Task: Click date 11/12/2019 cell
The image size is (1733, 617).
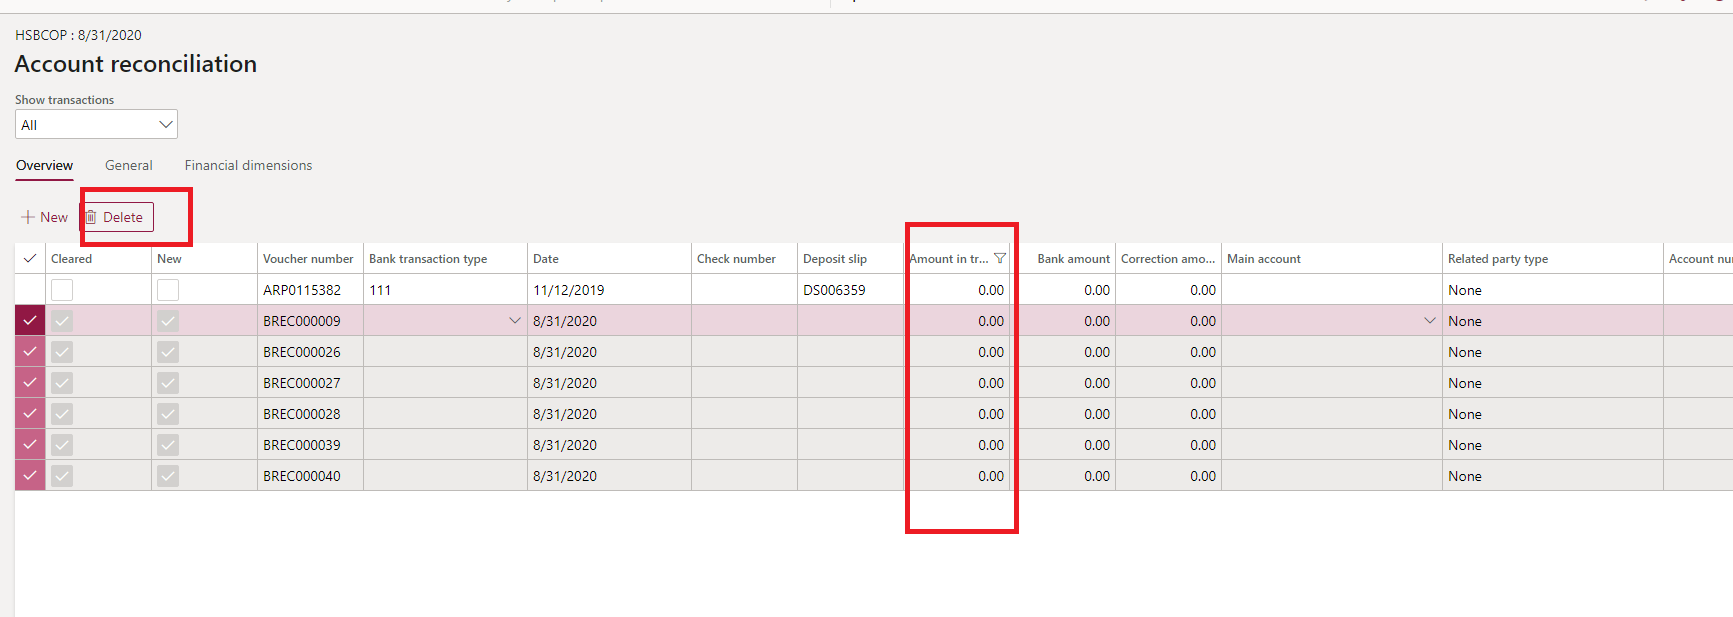Action: coord(609,290)
